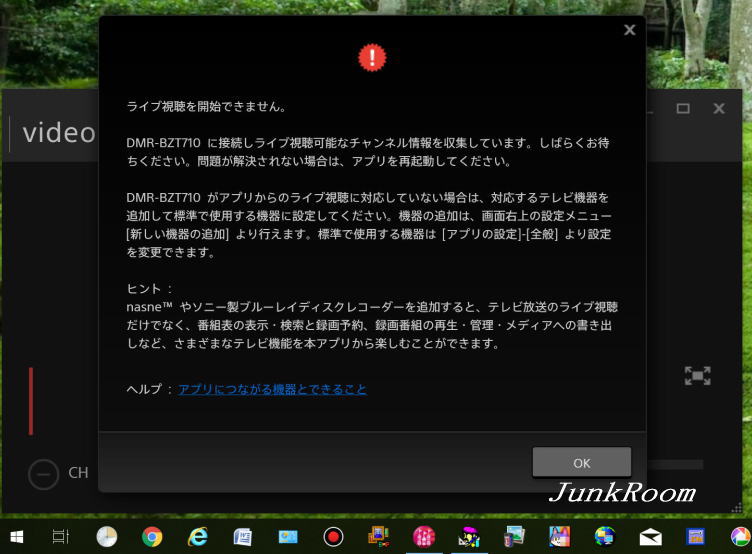Open the cat picture taskbar icon
The image size is (752, 554).
[x=560, y=537]
